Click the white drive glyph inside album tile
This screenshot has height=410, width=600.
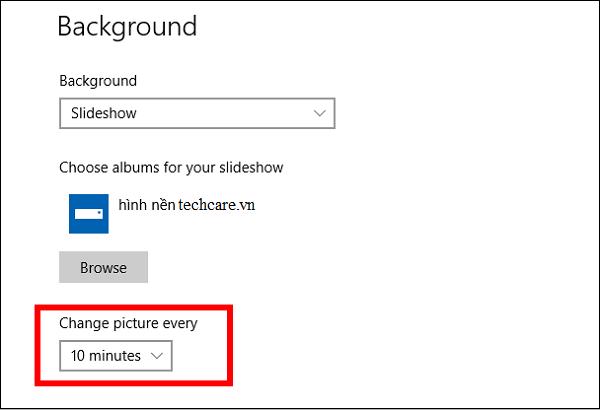point(89,214)
